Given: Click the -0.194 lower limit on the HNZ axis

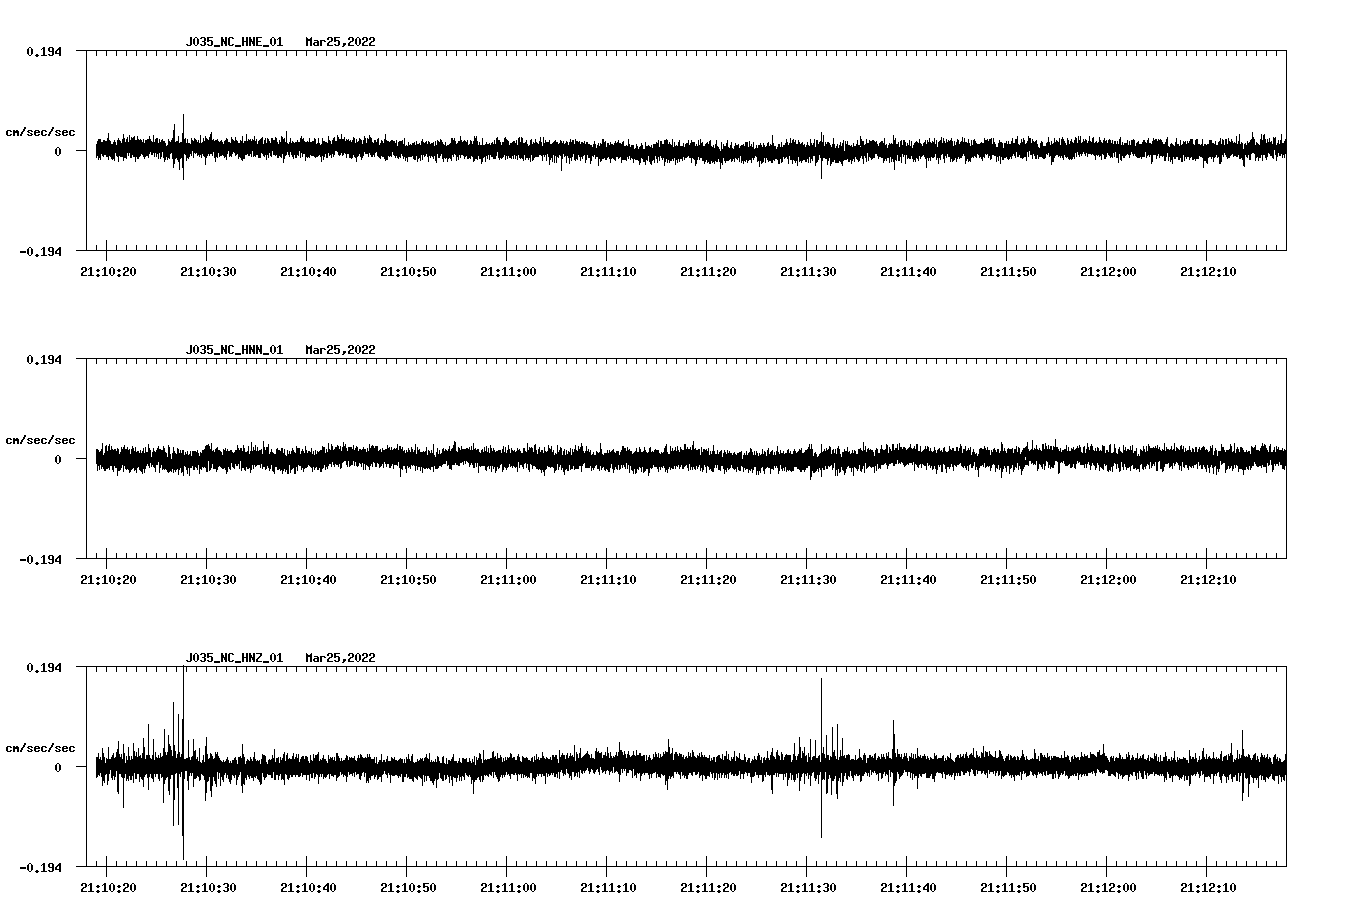Looking at the screenshot, I should tap(40, 867).
